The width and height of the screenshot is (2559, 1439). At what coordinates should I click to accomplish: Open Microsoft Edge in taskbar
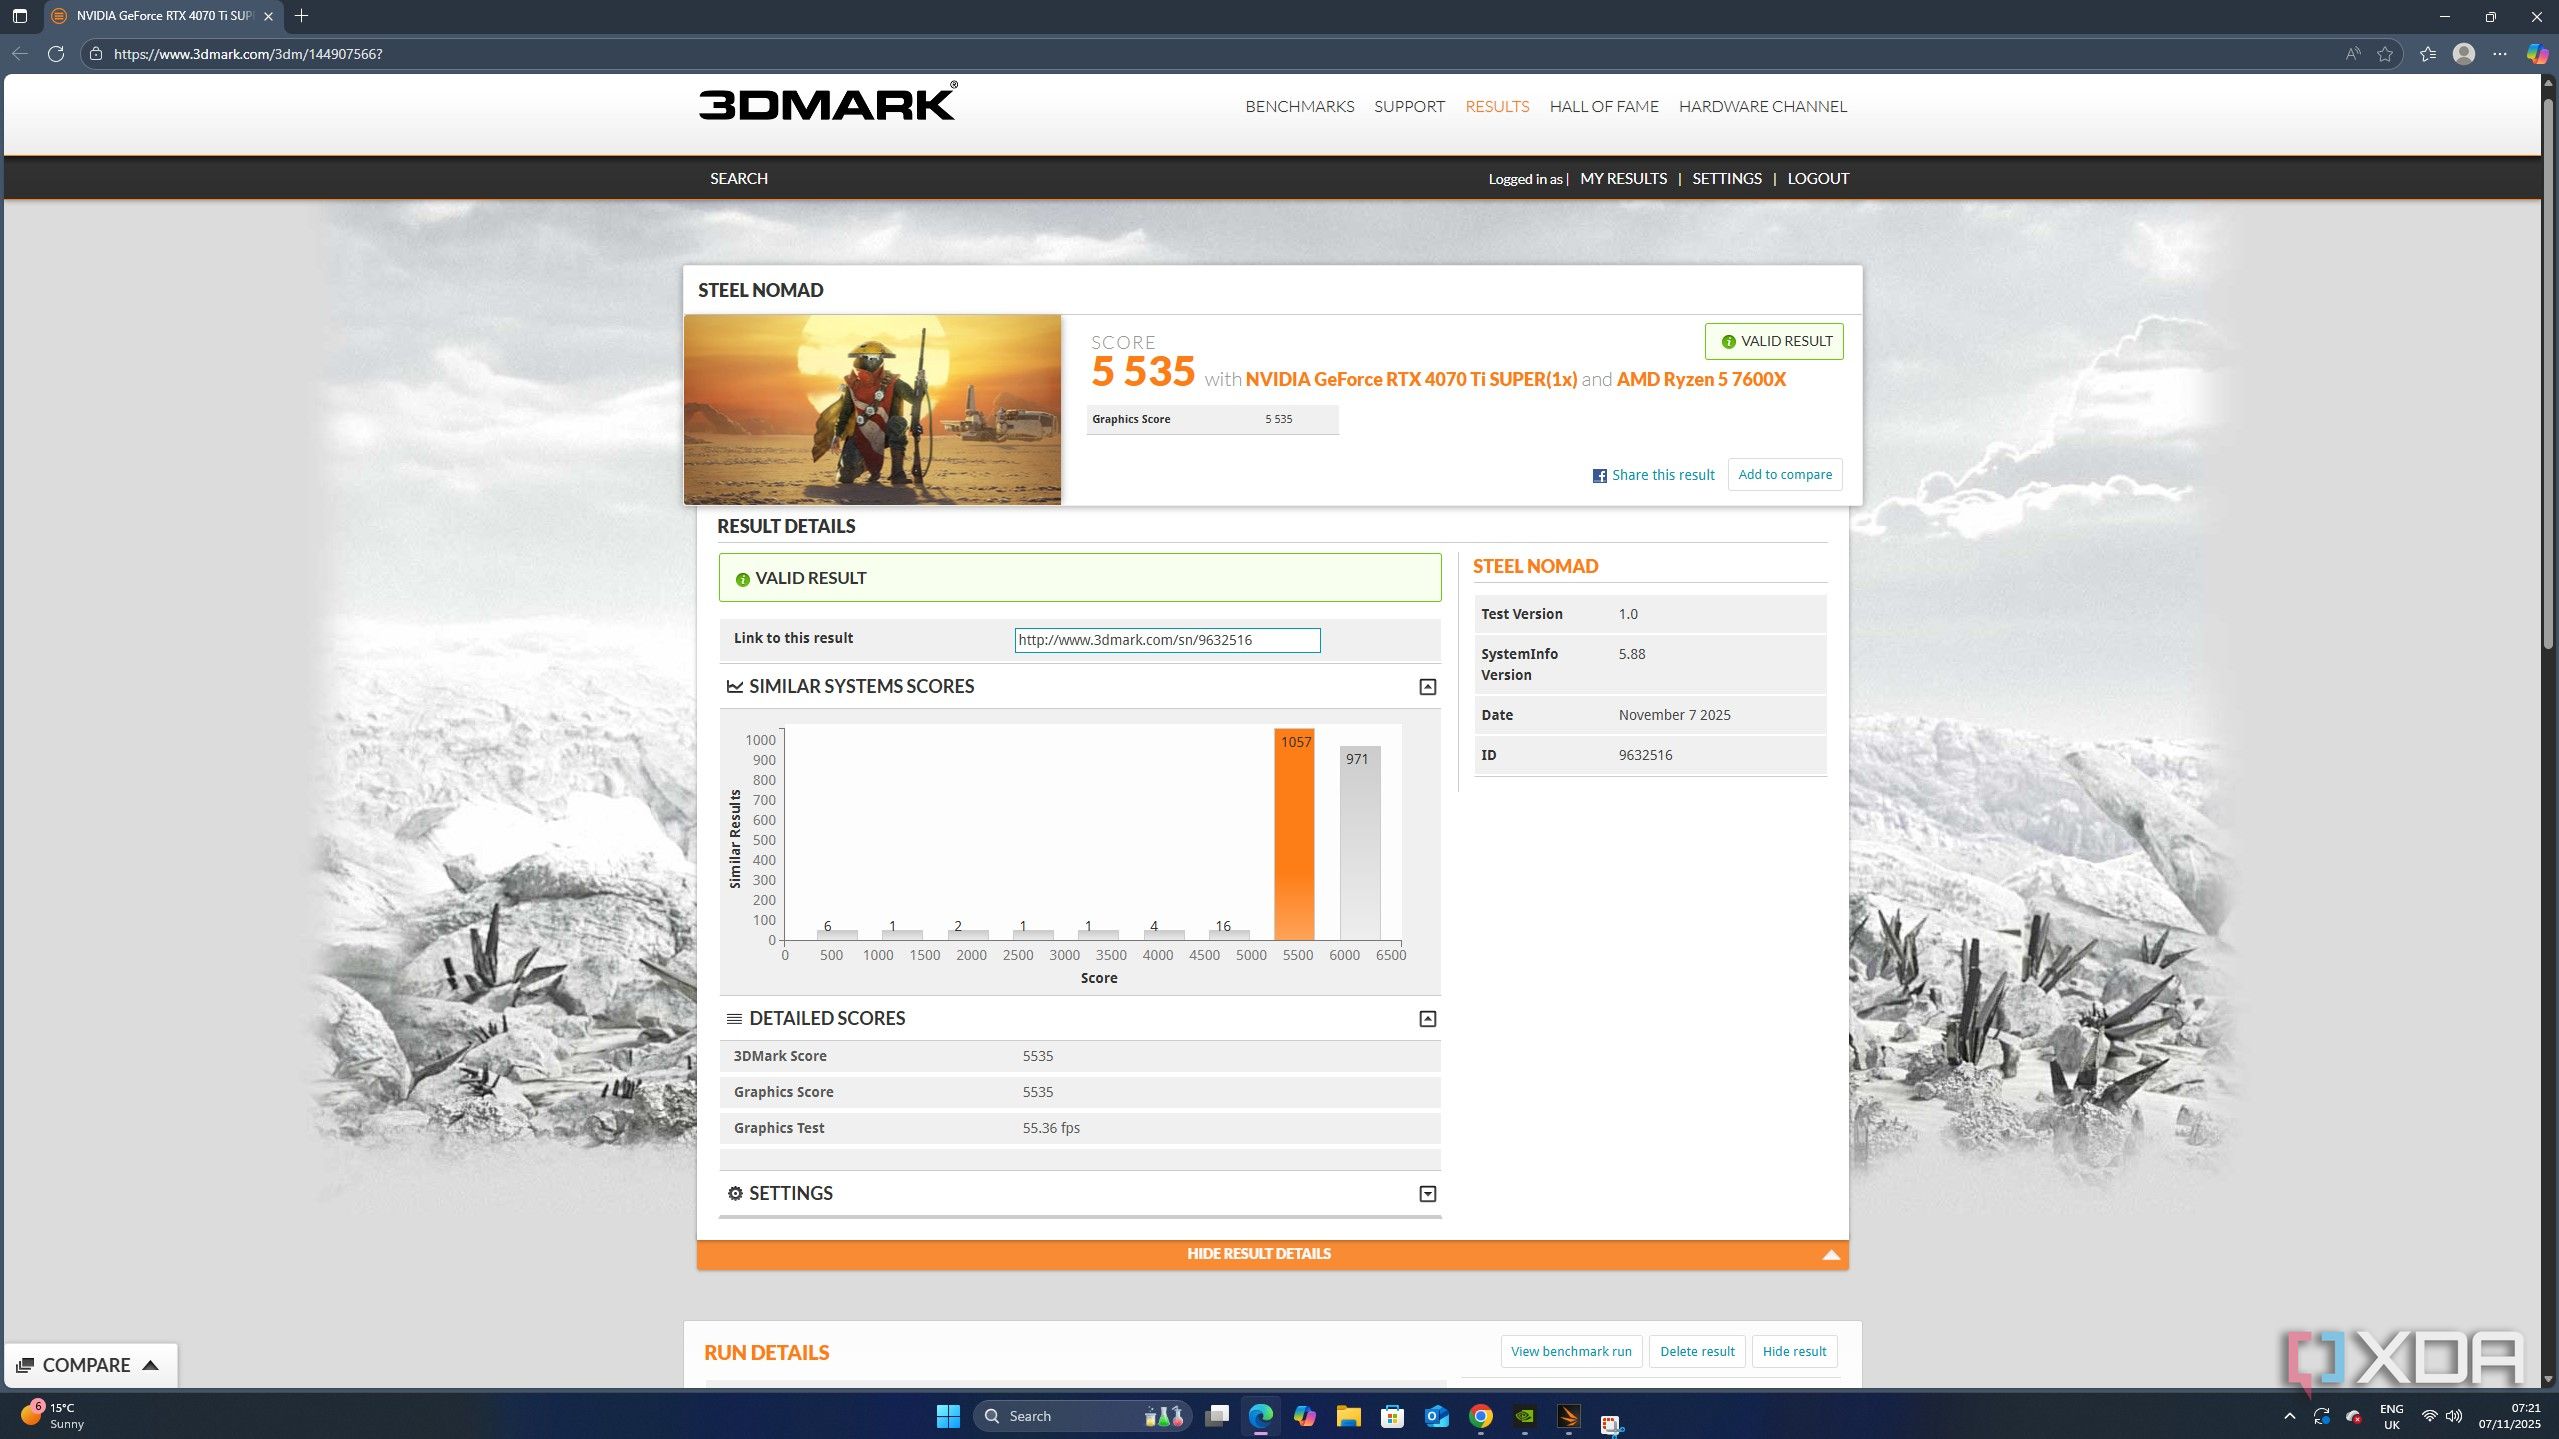(x=1260, y=1416)
